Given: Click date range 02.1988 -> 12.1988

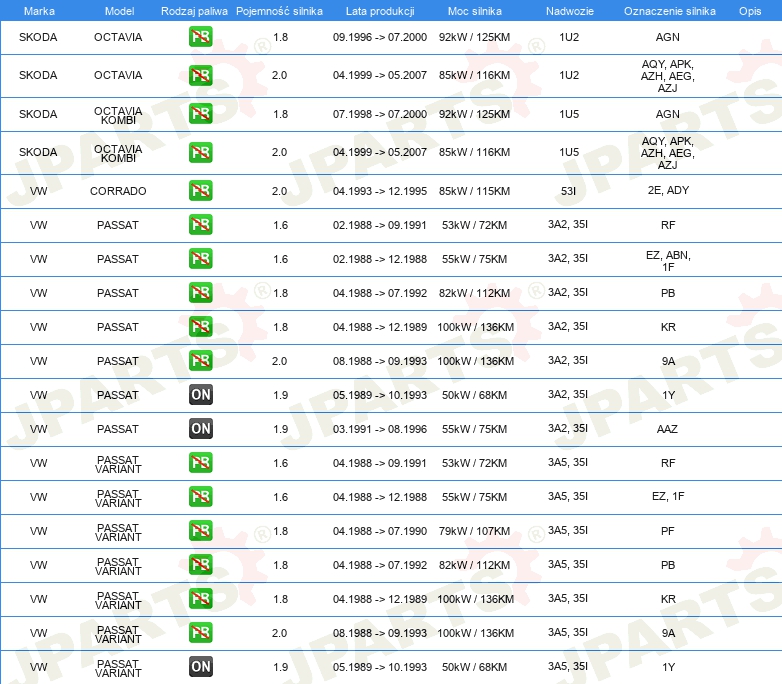Looking at the screenshot, I should click(x=380, y=259).
